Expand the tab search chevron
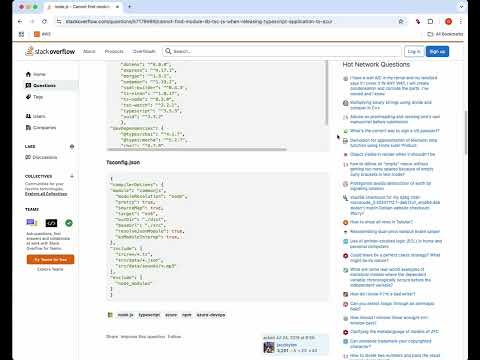 pos(461,7)
